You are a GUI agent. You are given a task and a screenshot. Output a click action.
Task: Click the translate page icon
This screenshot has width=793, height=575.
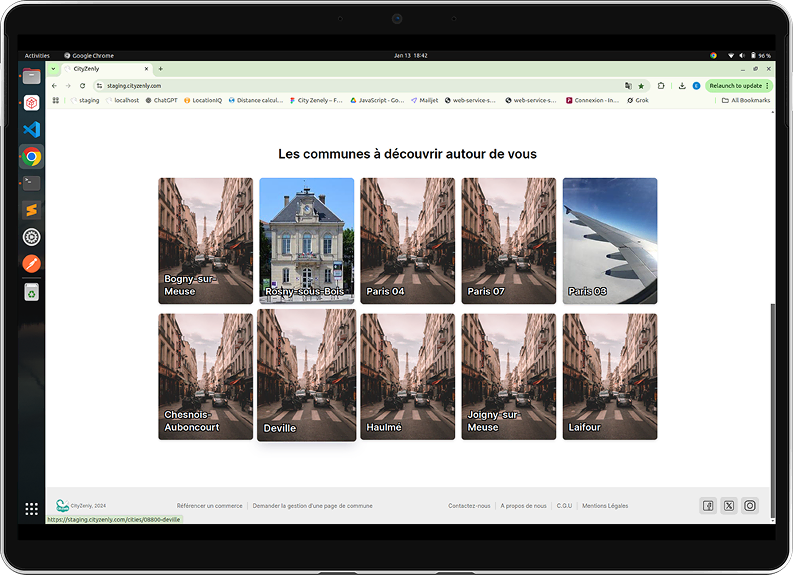pyautogui.click(x=628, y=86)
